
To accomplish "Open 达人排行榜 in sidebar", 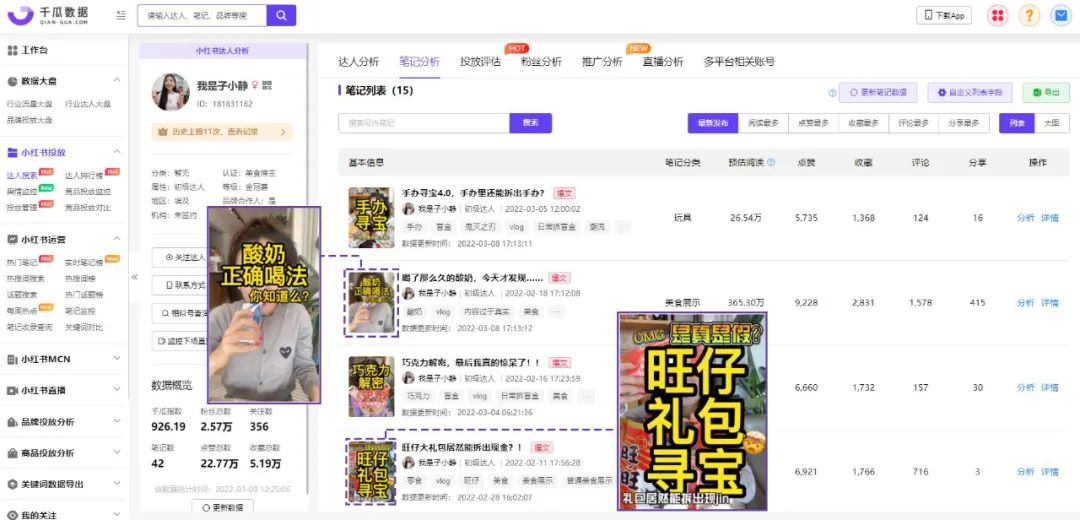I will (x=83, y=176).
